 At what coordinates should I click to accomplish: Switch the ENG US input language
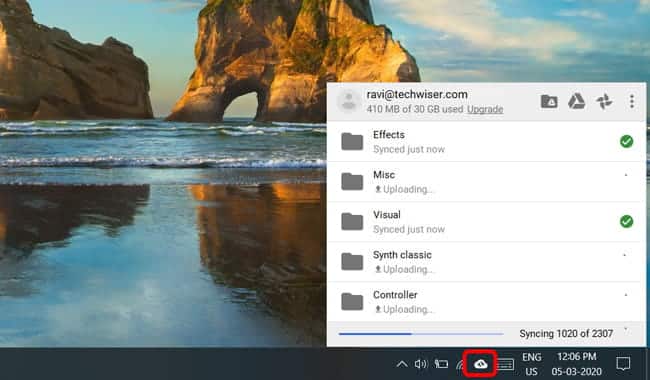tap(531, 364)
